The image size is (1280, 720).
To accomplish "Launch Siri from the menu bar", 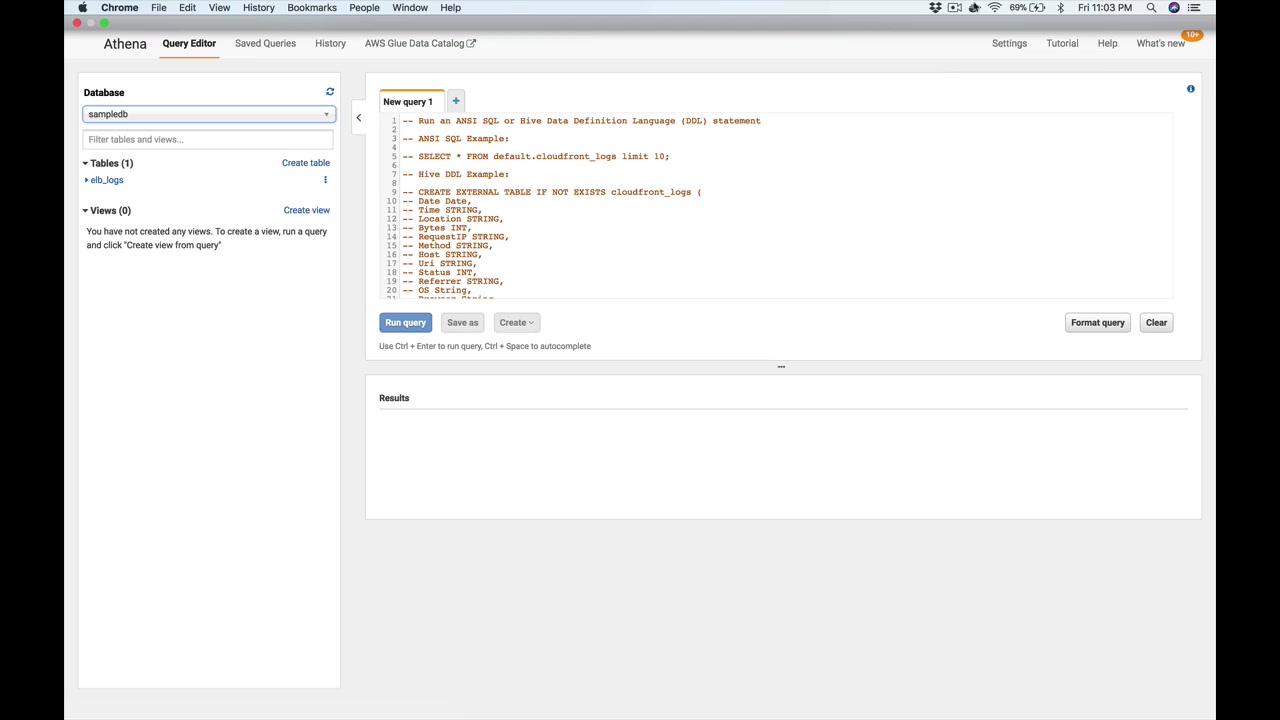I will click(x=1174, y=8).
